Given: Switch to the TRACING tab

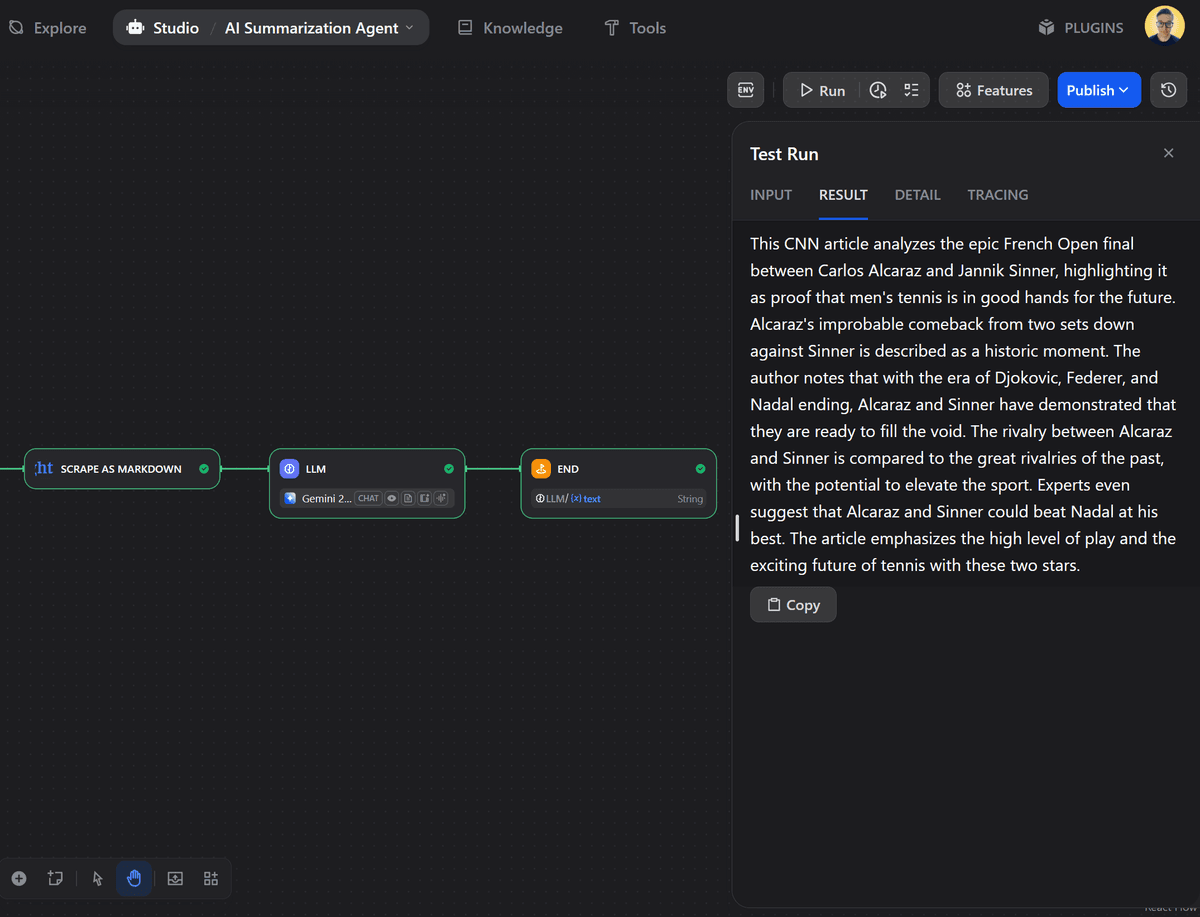Looking at the screenshot, I should (997, 195).
